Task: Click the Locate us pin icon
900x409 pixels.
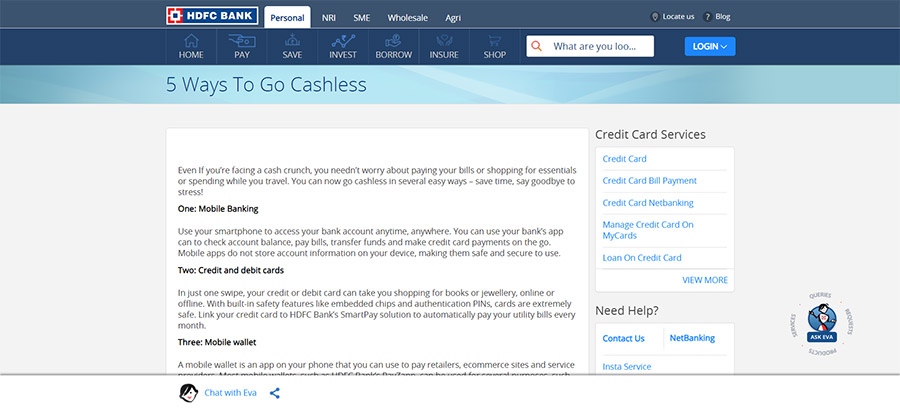Action: [654, 17]
